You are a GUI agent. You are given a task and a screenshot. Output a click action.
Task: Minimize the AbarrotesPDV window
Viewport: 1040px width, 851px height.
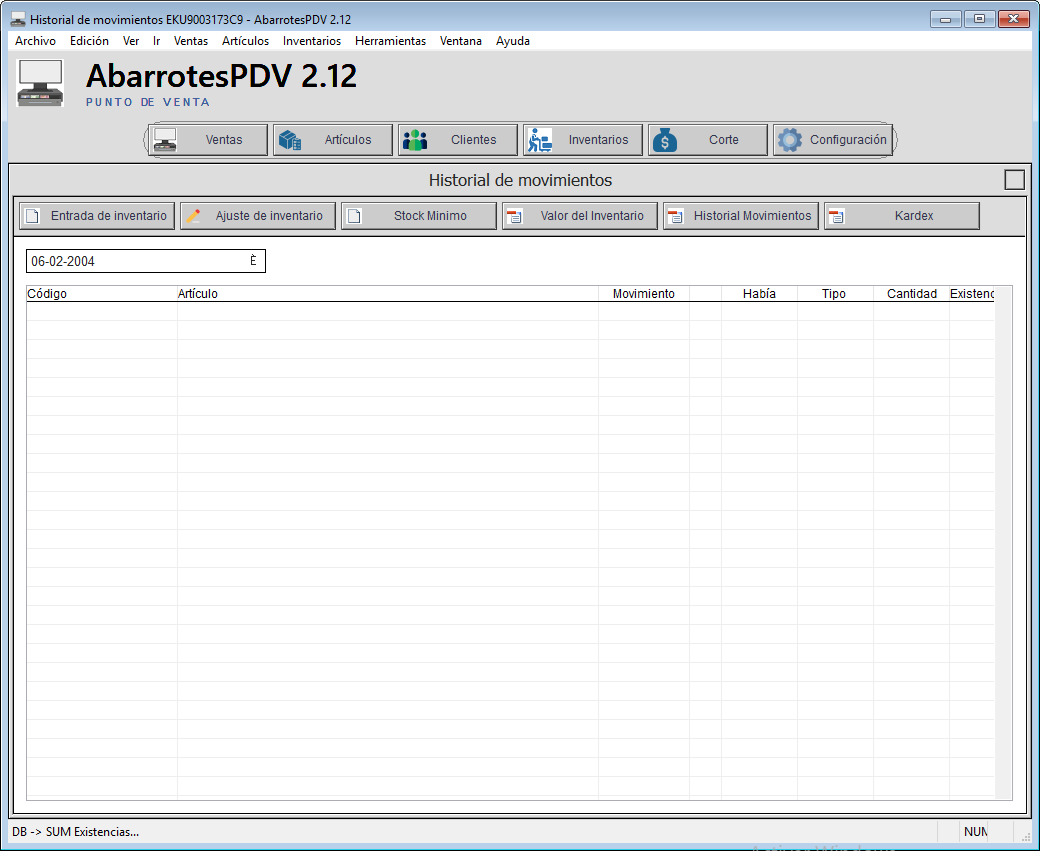point(946,19)
